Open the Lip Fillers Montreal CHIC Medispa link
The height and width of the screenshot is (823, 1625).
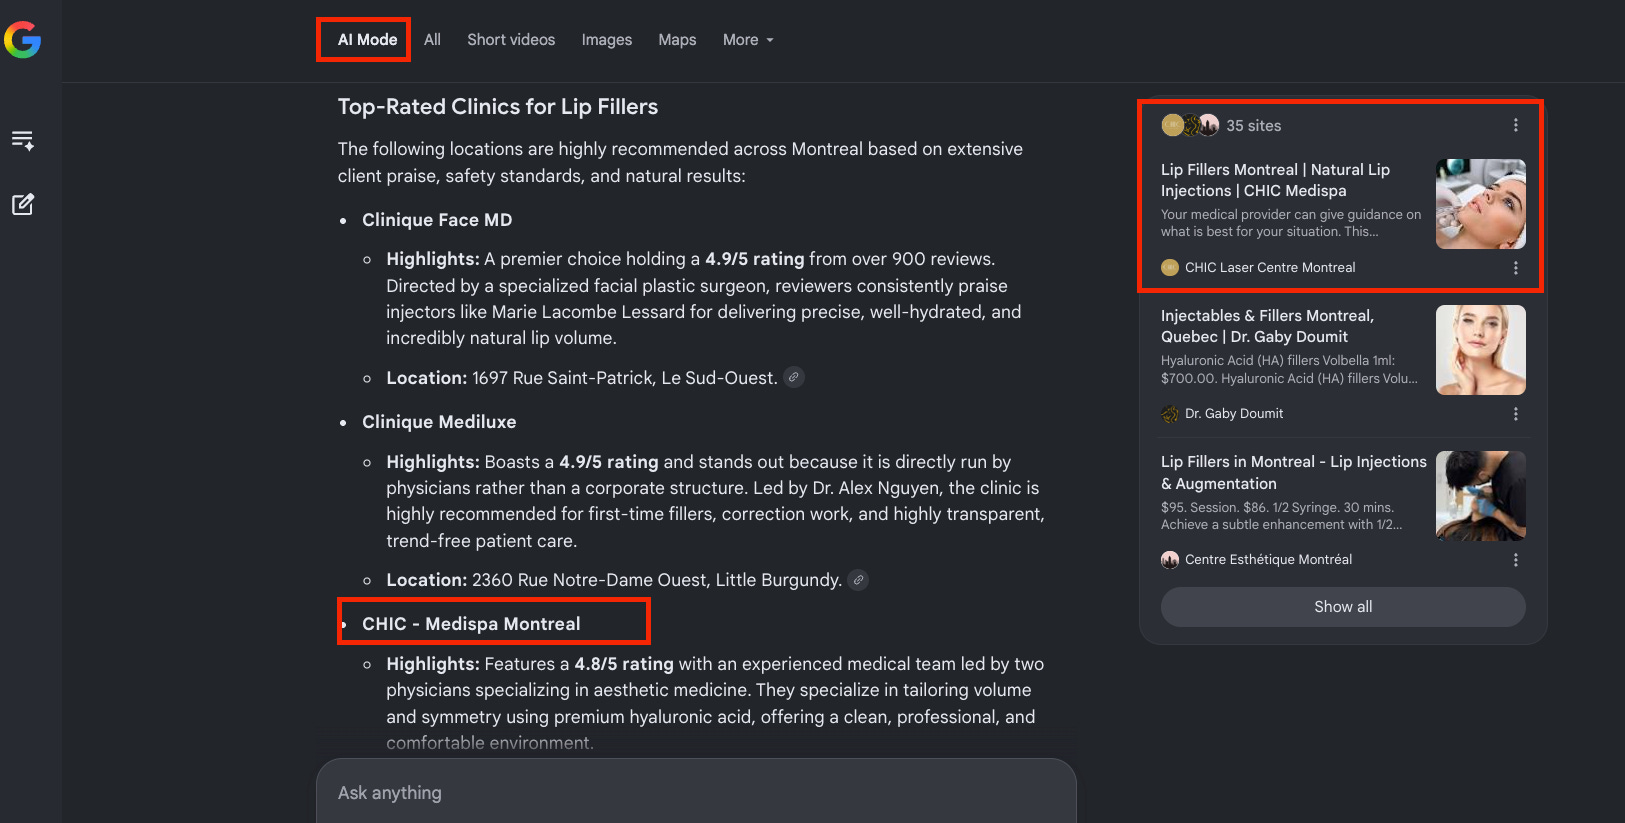[x=1275, y=180]
